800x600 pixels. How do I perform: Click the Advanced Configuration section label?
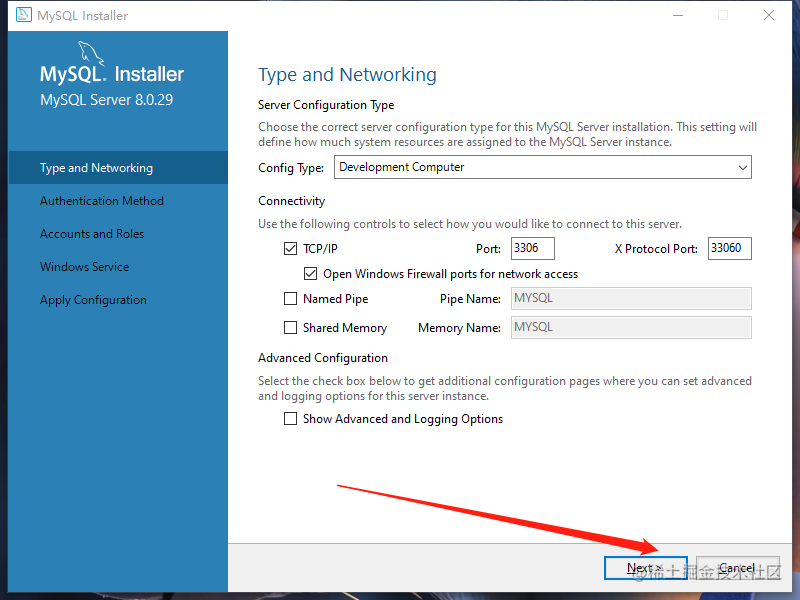323,358
